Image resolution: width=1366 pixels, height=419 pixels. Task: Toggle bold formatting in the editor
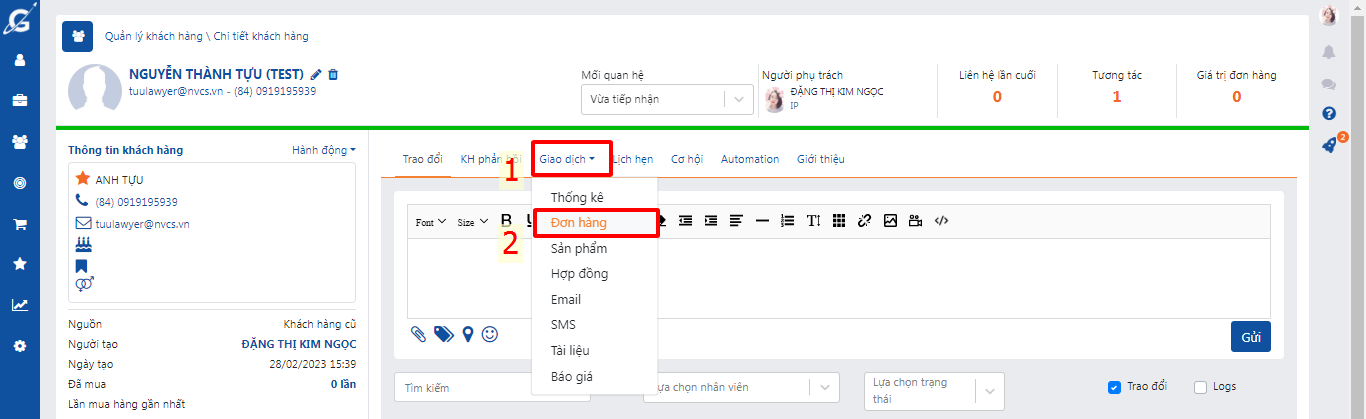506,221
